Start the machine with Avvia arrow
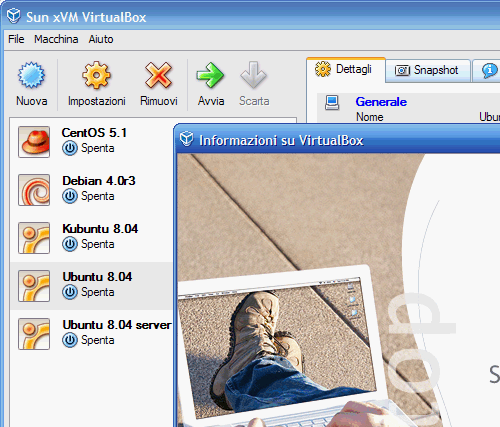500x427 pixels. [210, 75]
